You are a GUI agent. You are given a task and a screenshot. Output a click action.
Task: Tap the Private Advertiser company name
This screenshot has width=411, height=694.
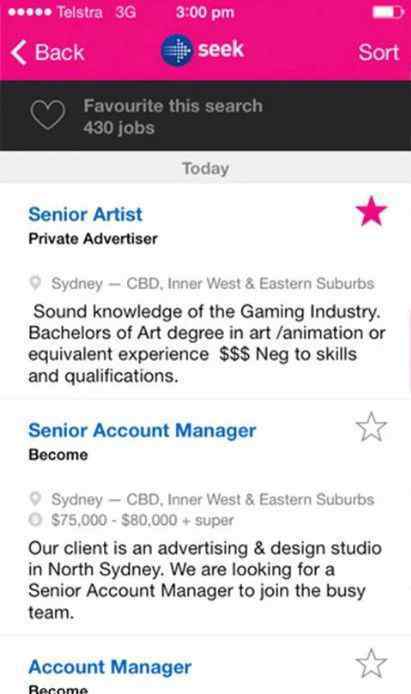93,239
